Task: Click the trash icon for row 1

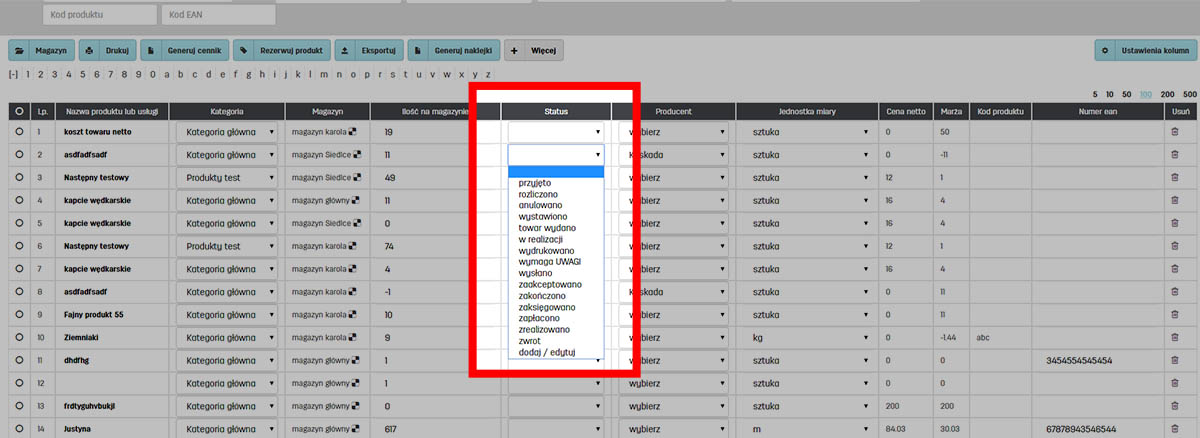Action: 1174,131
